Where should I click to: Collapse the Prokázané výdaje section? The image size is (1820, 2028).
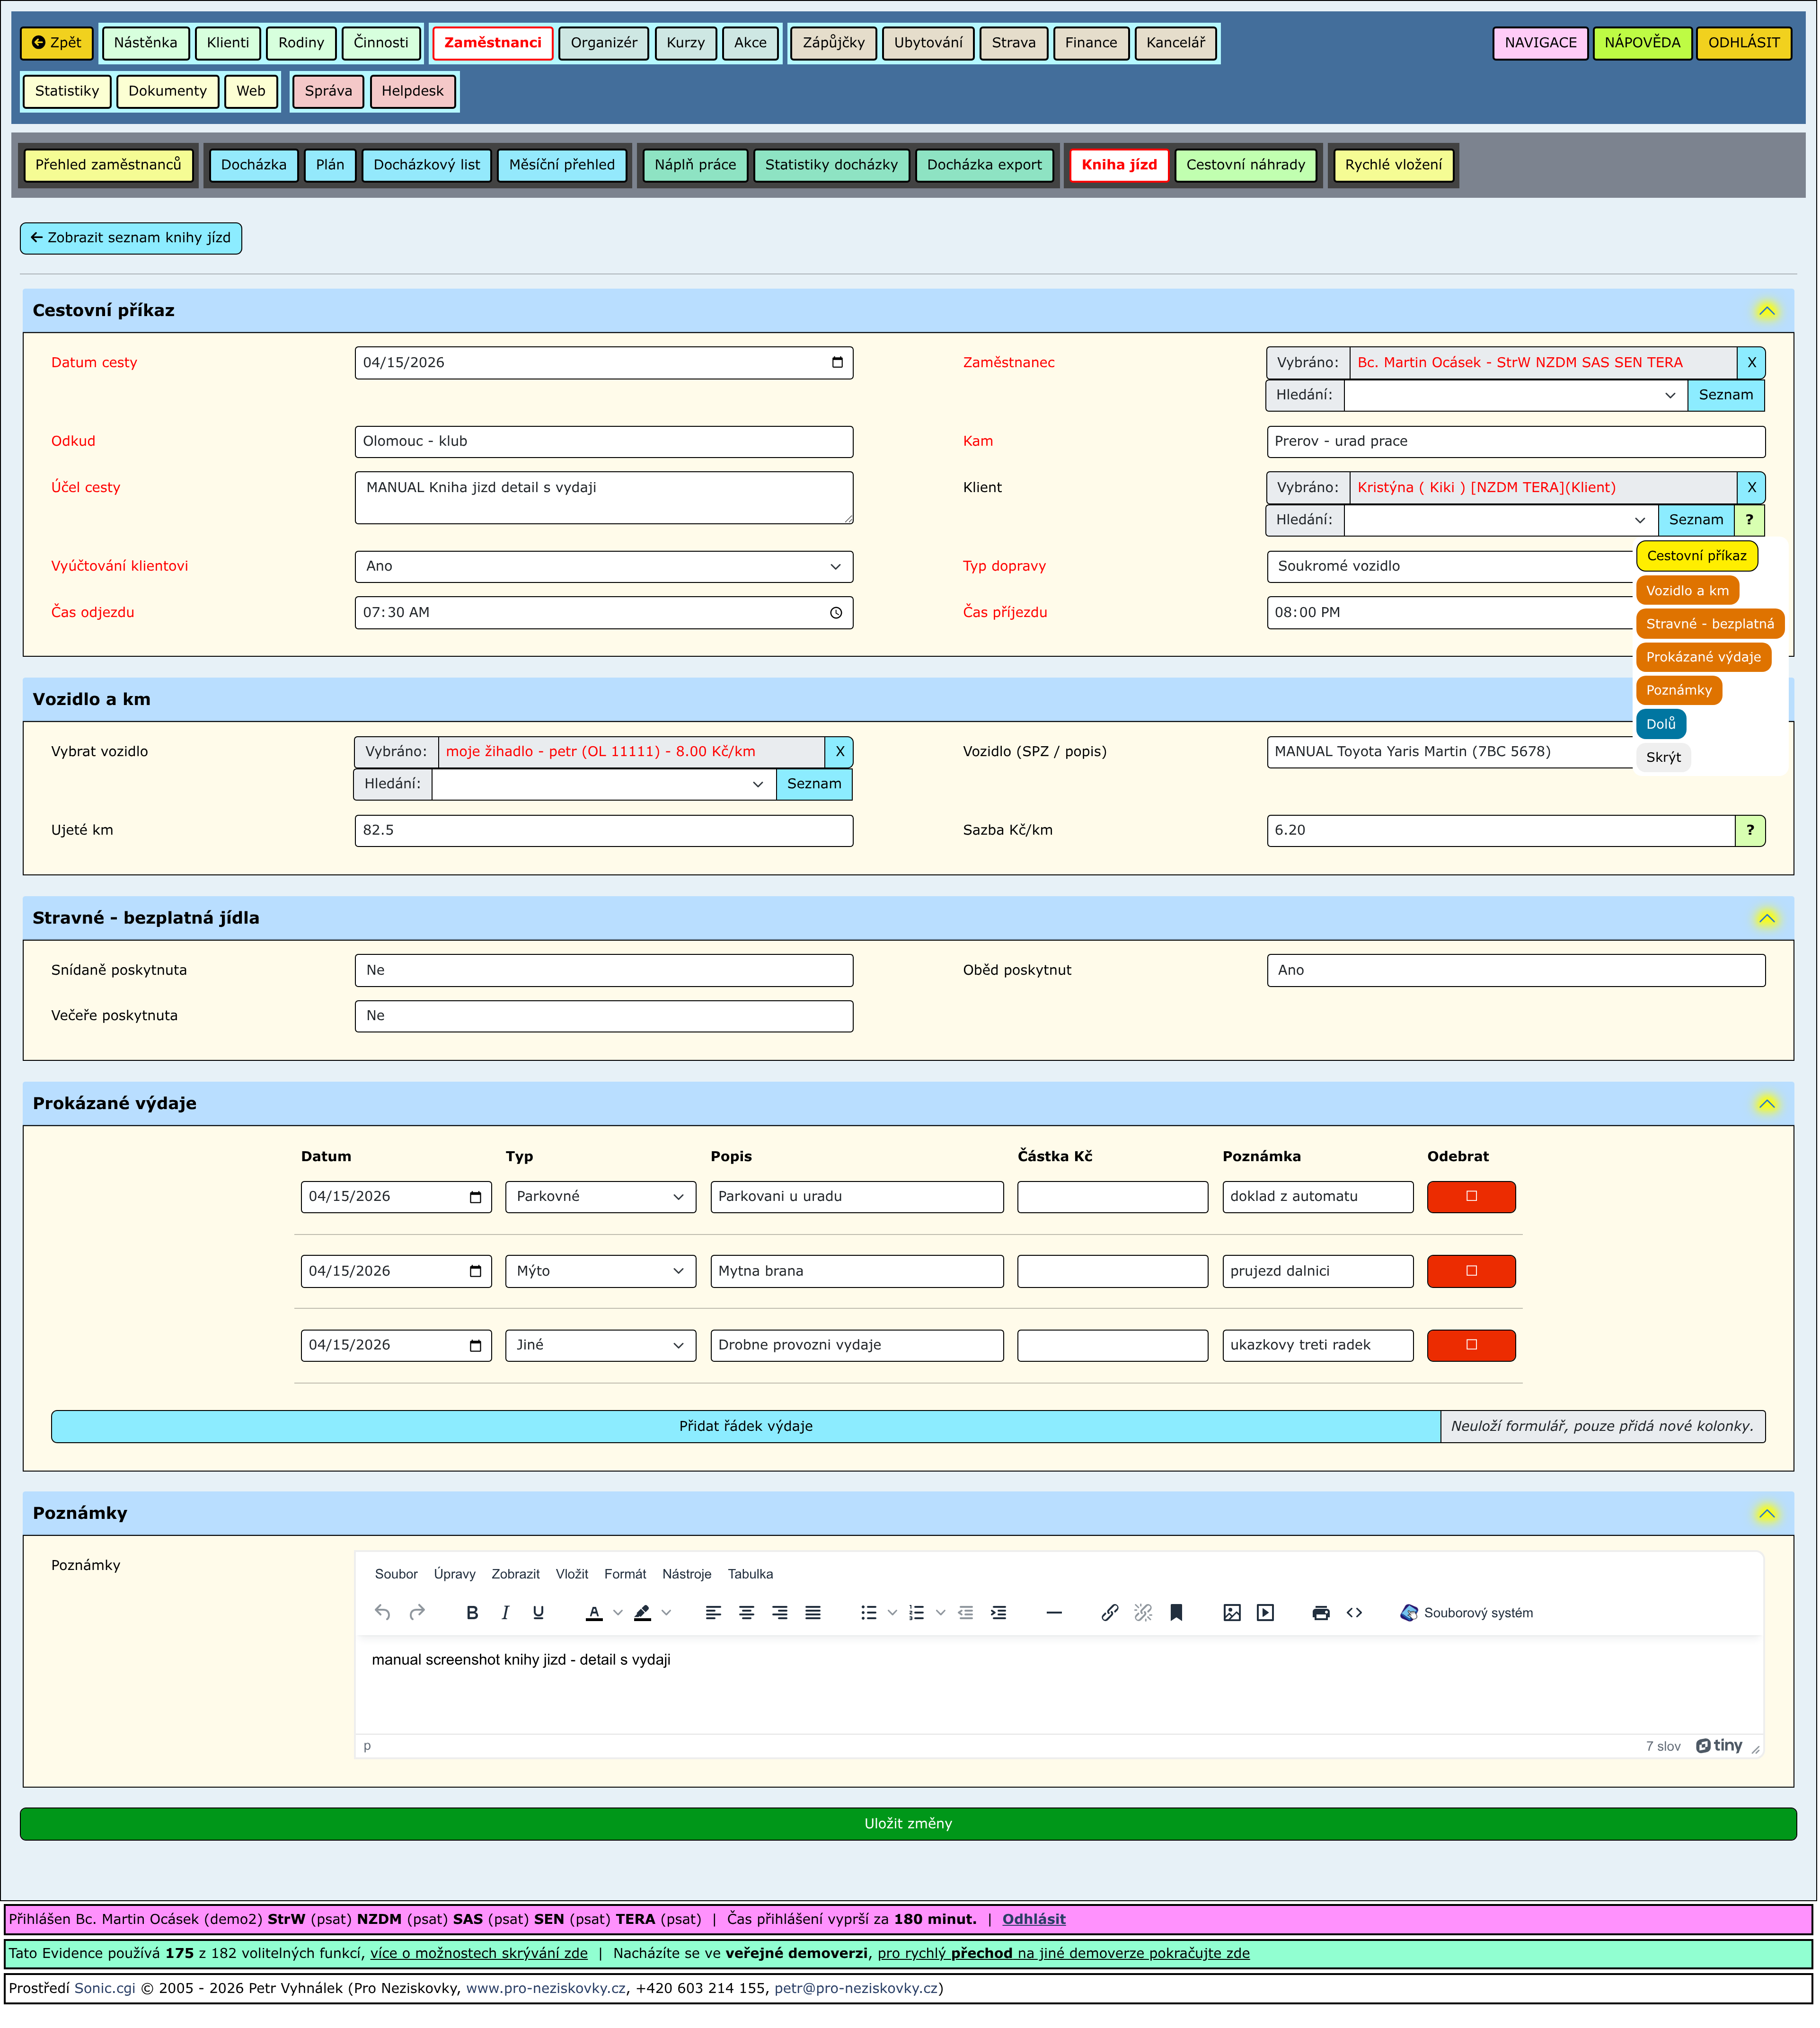pyautogui.click(x=1766, y=1104)
